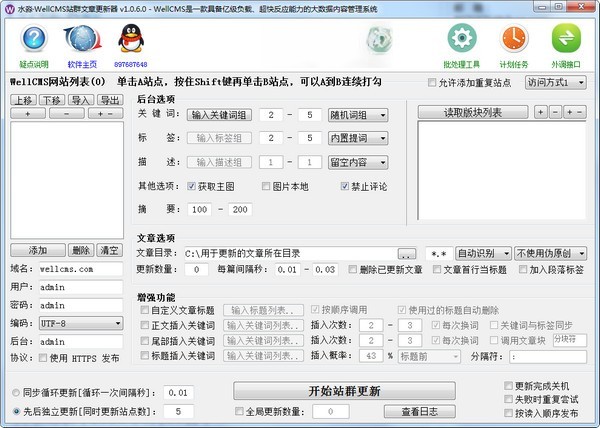This screenshot has width=600, height=428.
Task: Open the 内置提词 tag dropdown
Action: pyautogui.click(x=358, y=138)
